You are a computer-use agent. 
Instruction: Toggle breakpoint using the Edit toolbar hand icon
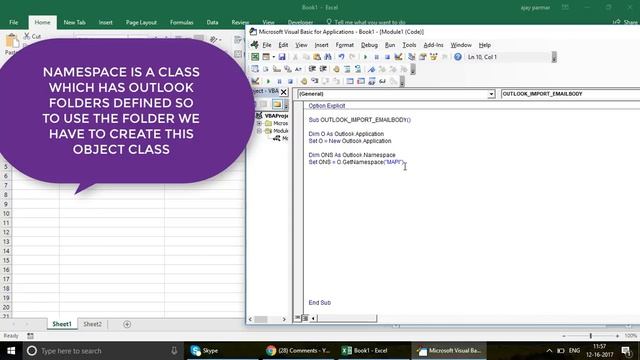tap(336, 69)
